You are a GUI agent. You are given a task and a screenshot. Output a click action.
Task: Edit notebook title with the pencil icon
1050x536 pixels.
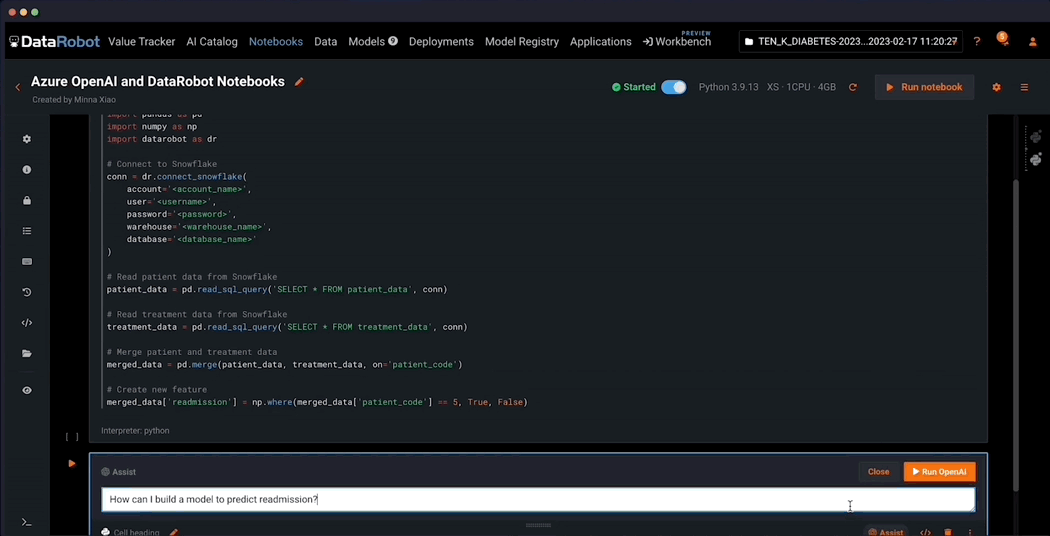299,82
